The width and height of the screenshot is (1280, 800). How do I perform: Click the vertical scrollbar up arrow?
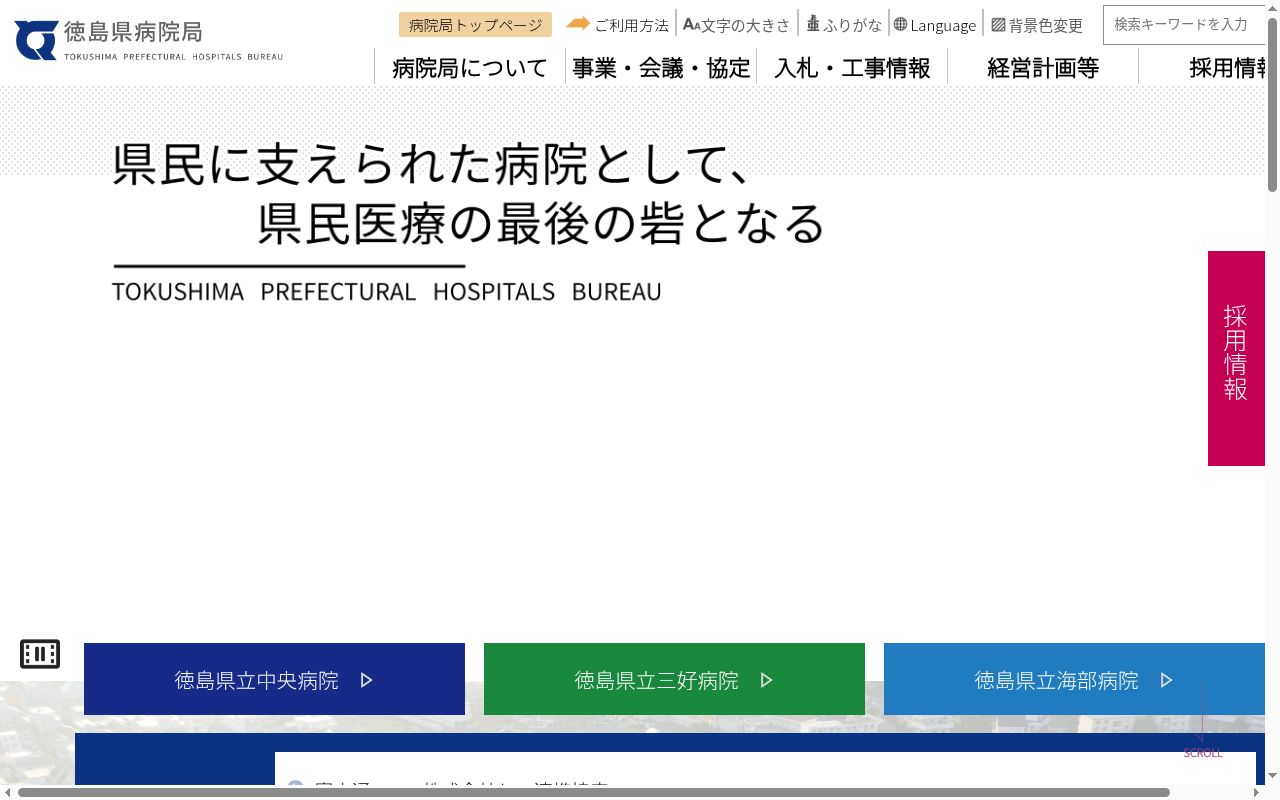[x=1273, y=7]
